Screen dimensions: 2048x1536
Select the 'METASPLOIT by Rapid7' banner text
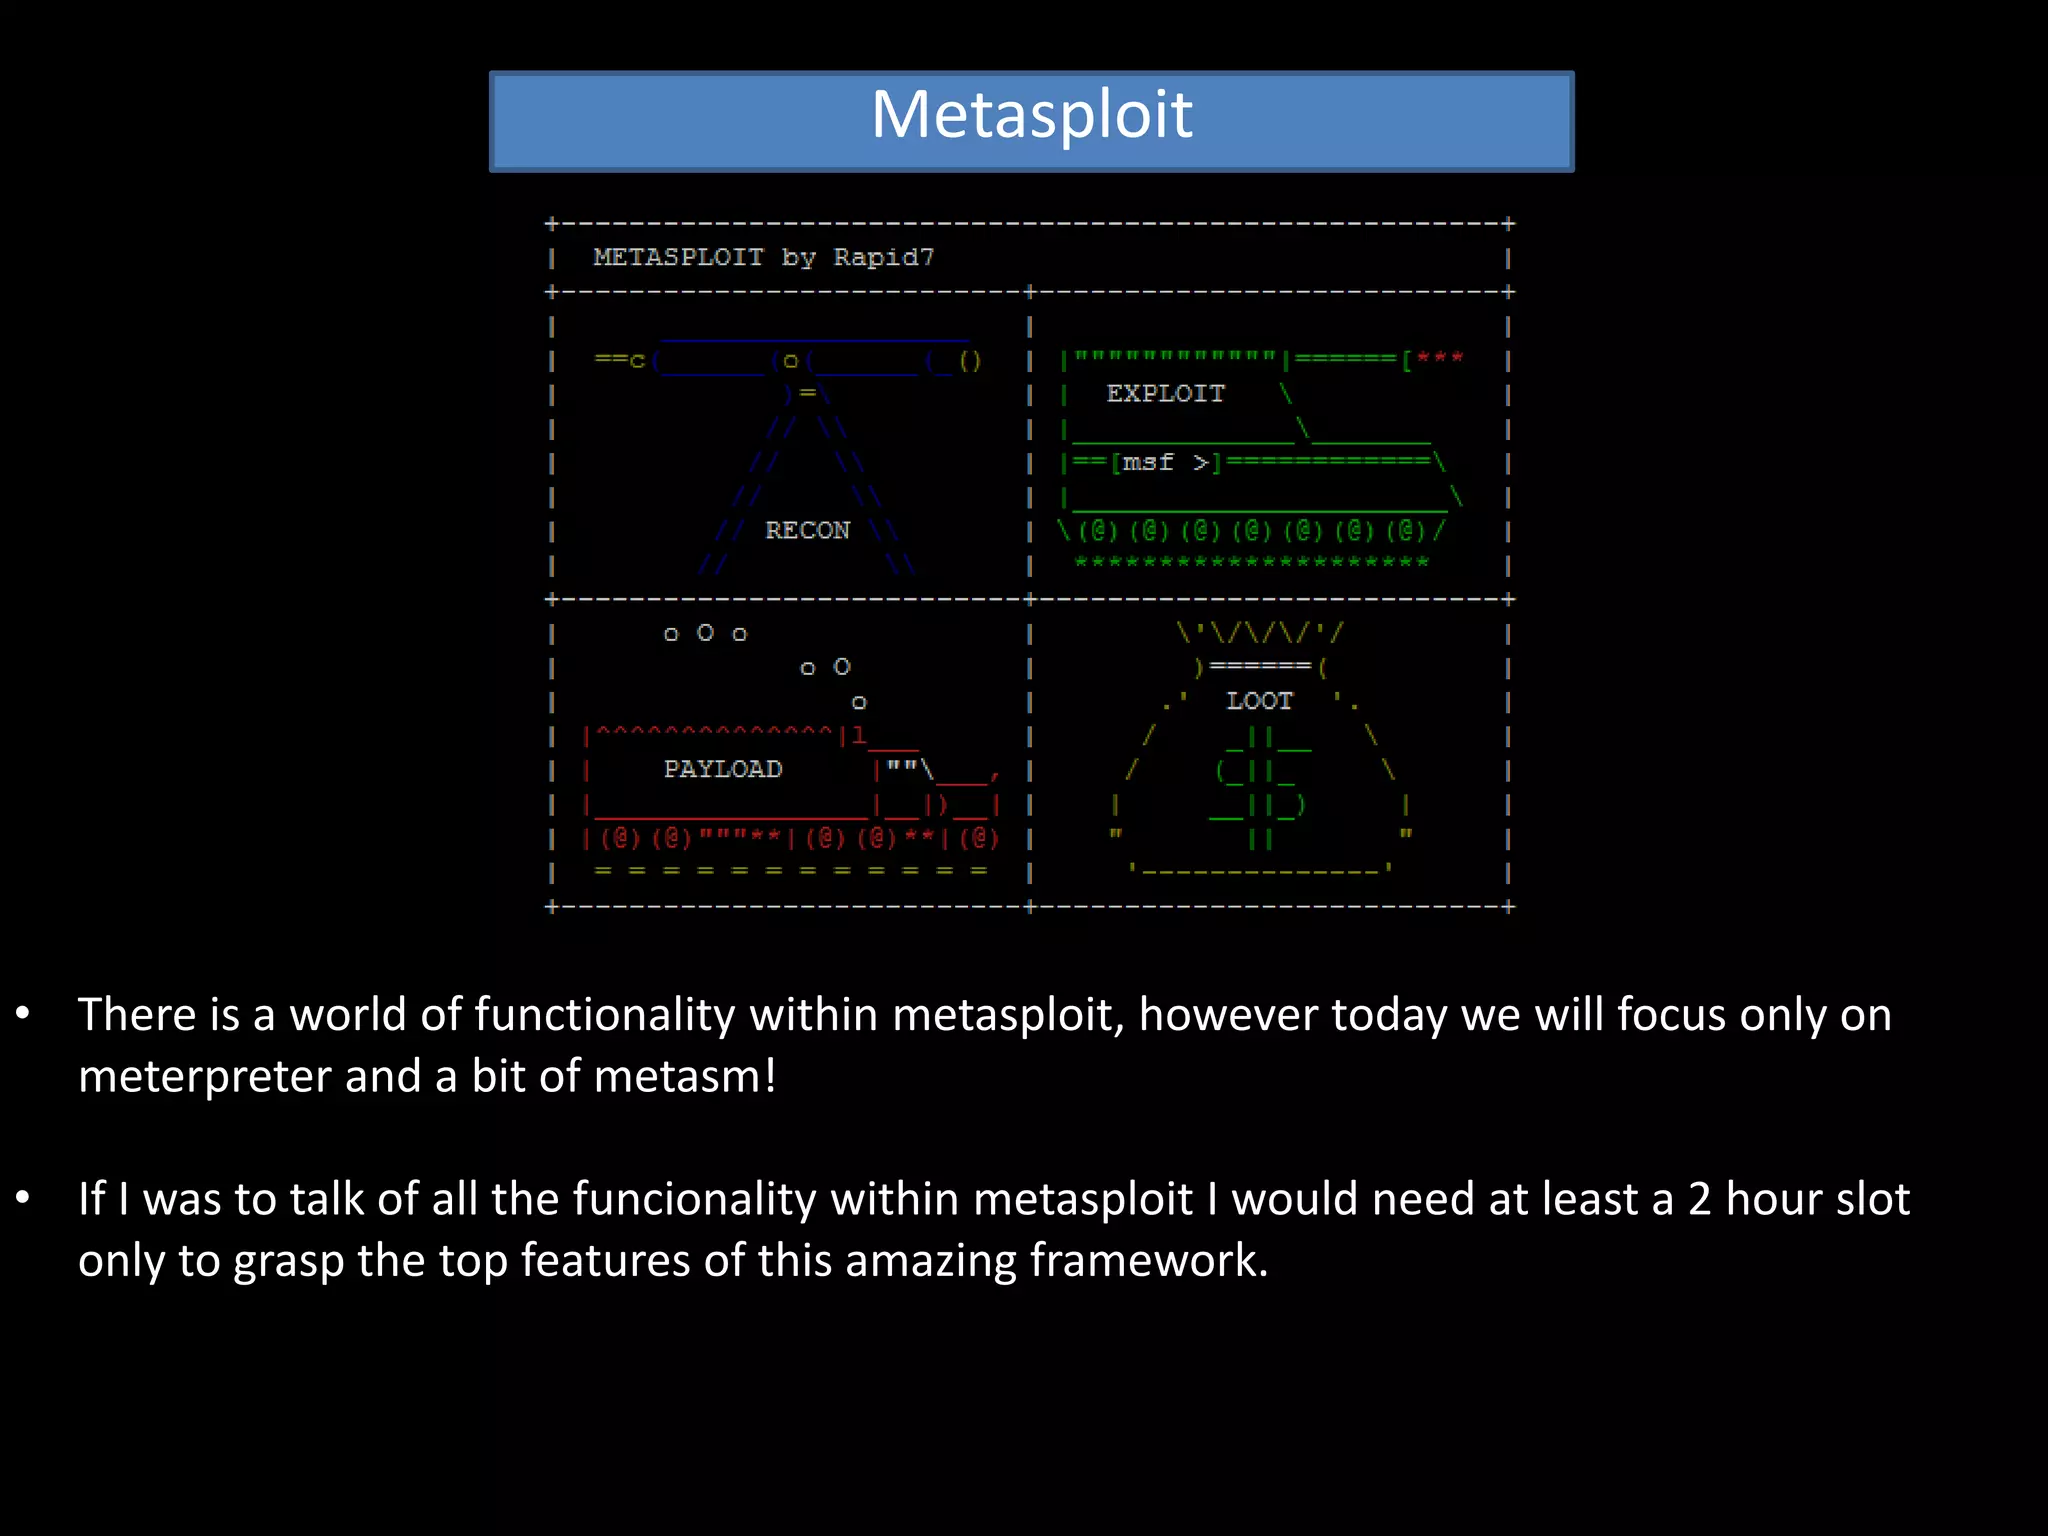pos(763,257)
